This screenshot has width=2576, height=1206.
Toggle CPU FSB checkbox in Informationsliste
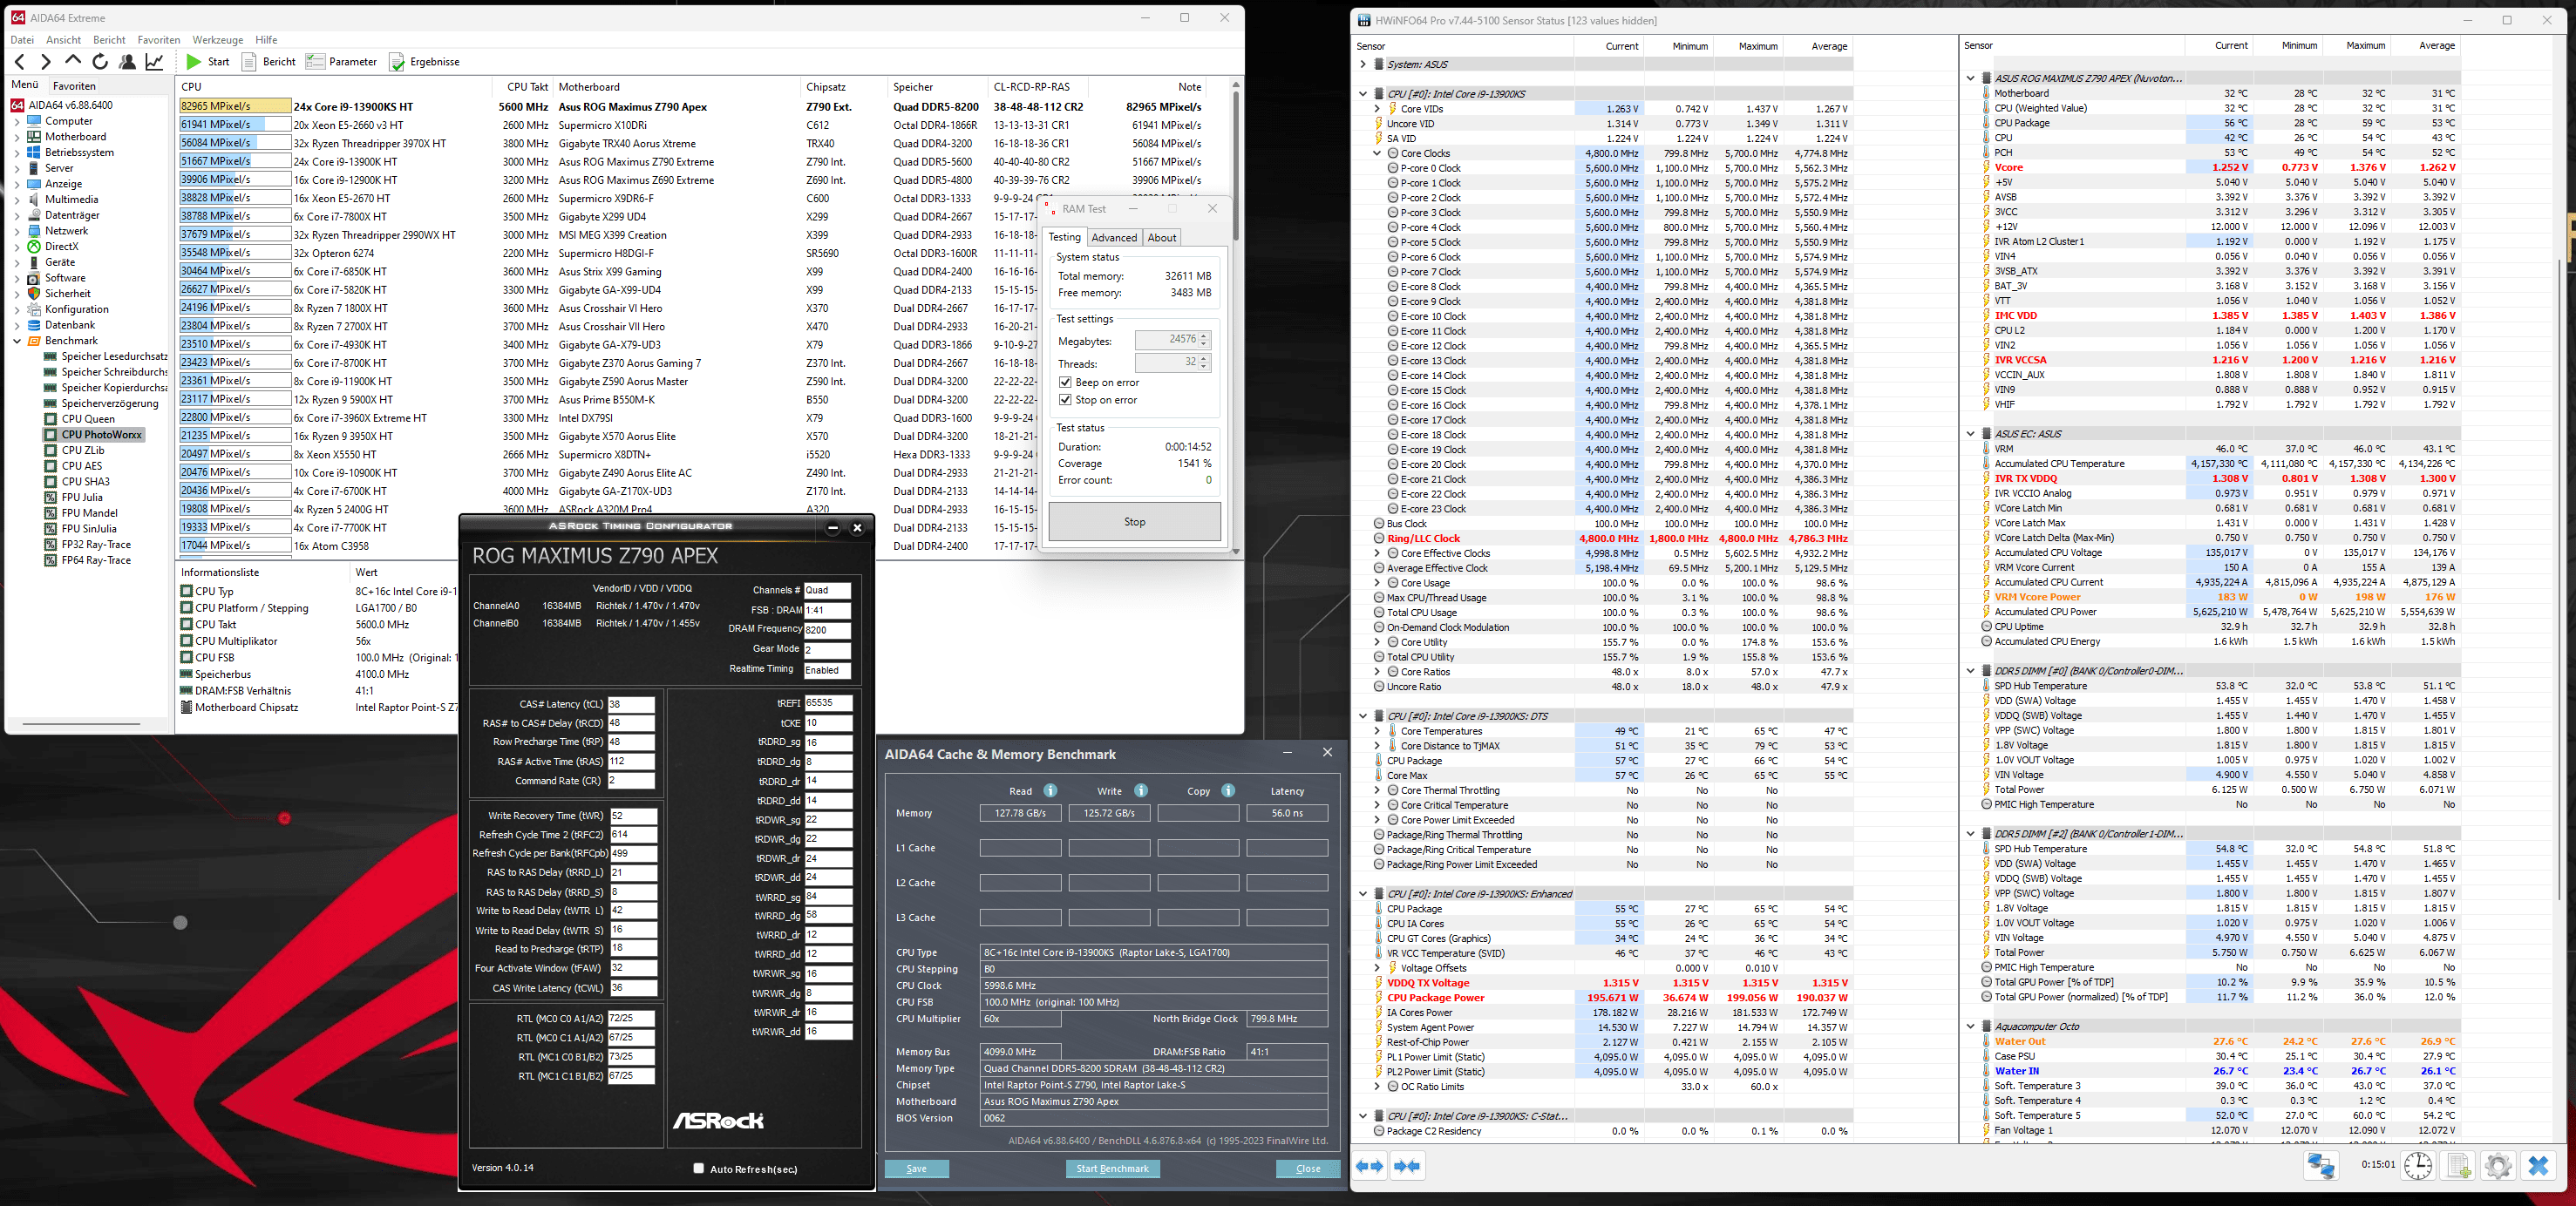tap(186, 657)
